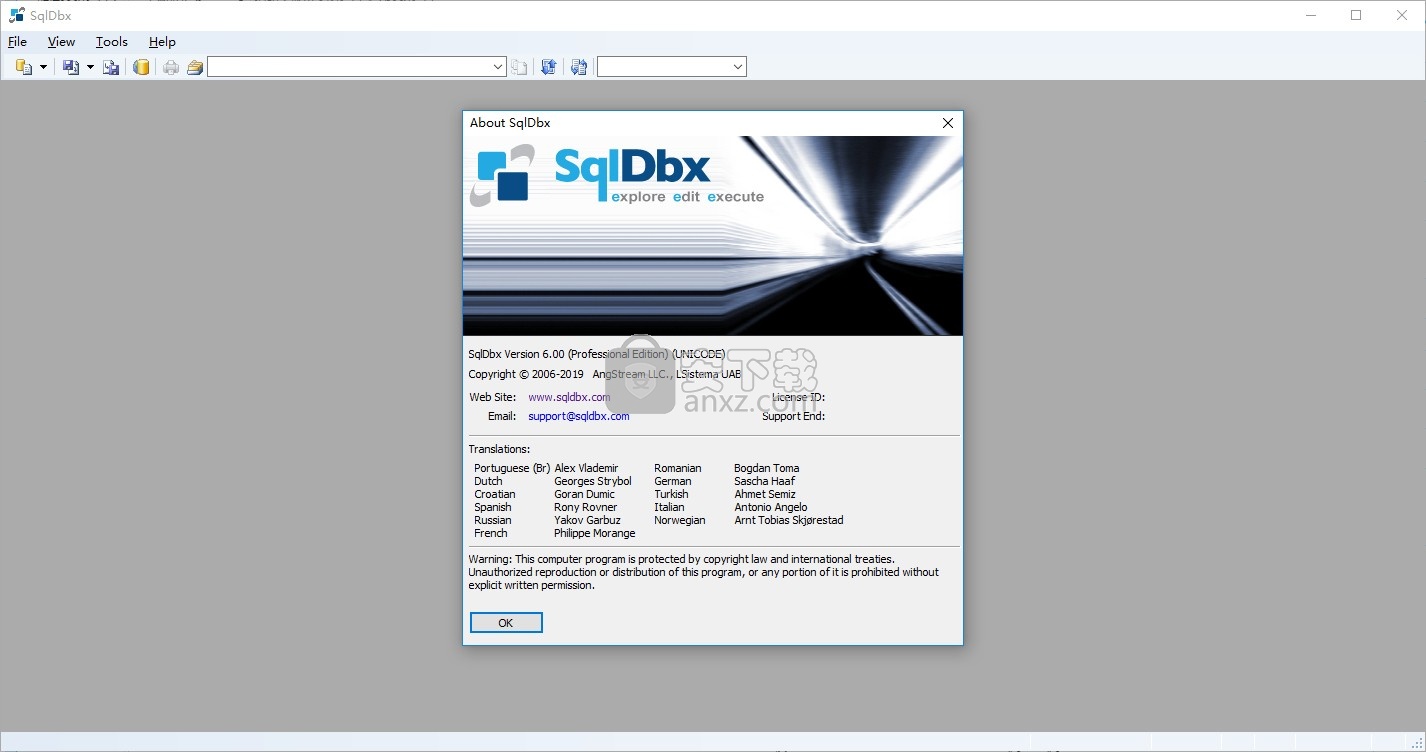Click the 'Support End:' label

pos(793,416)
